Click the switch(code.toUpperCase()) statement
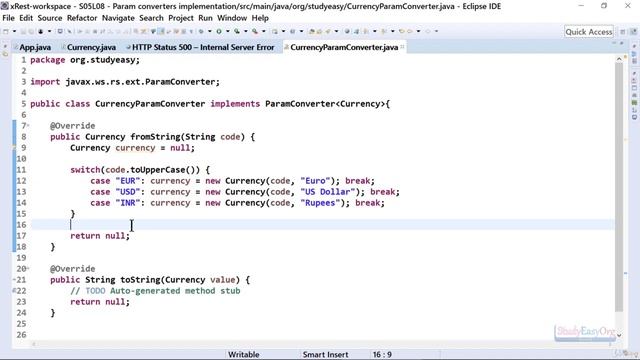The width and height of the screenshot is (640, 360). click(140, 170)
